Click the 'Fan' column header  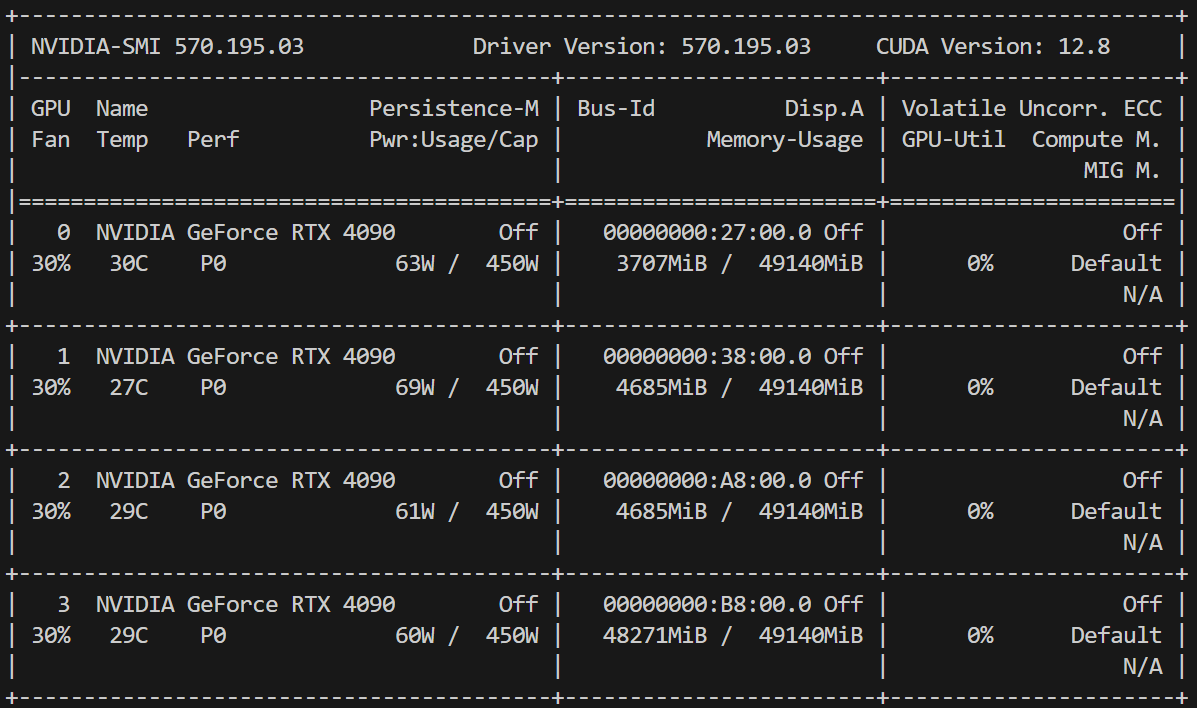(x=50, y=140)
